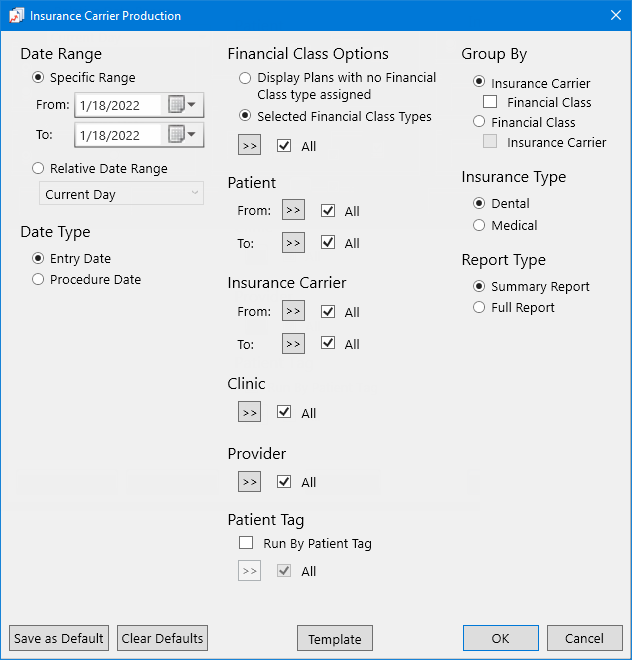The image size is (632, 660).
Task: Open the From date calendar picker
Action: [x=182, y=104]
